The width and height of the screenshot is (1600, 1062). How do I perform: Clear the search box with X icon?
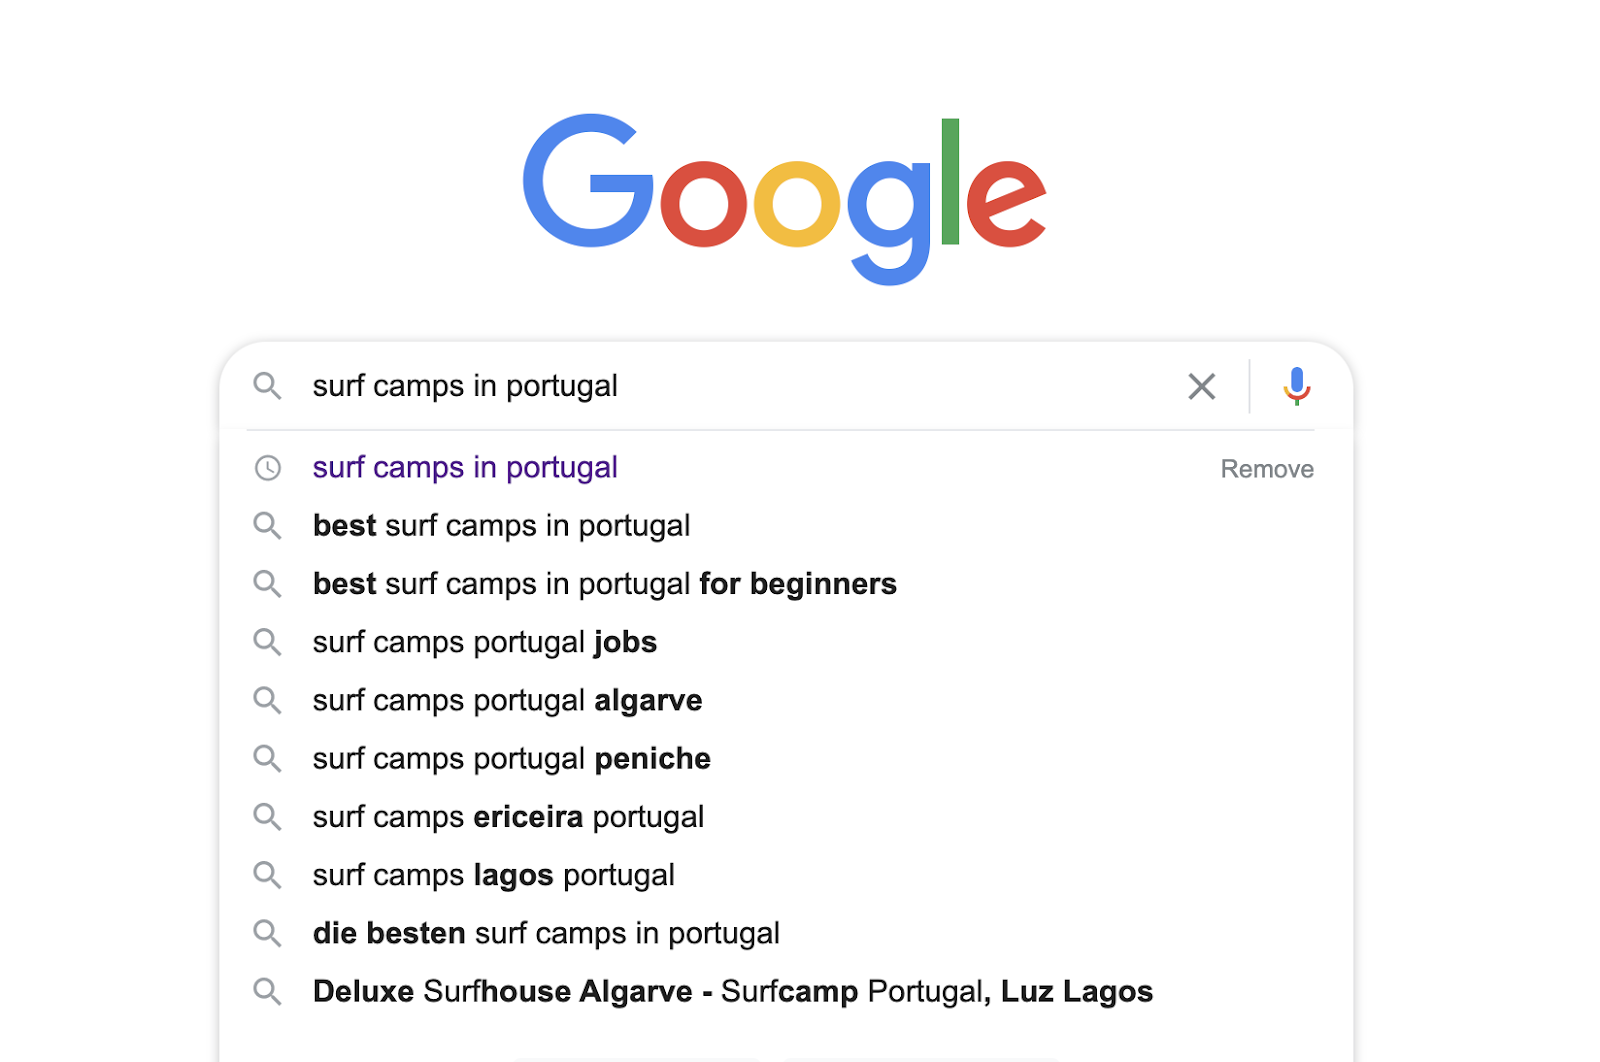click(1201, 386)
